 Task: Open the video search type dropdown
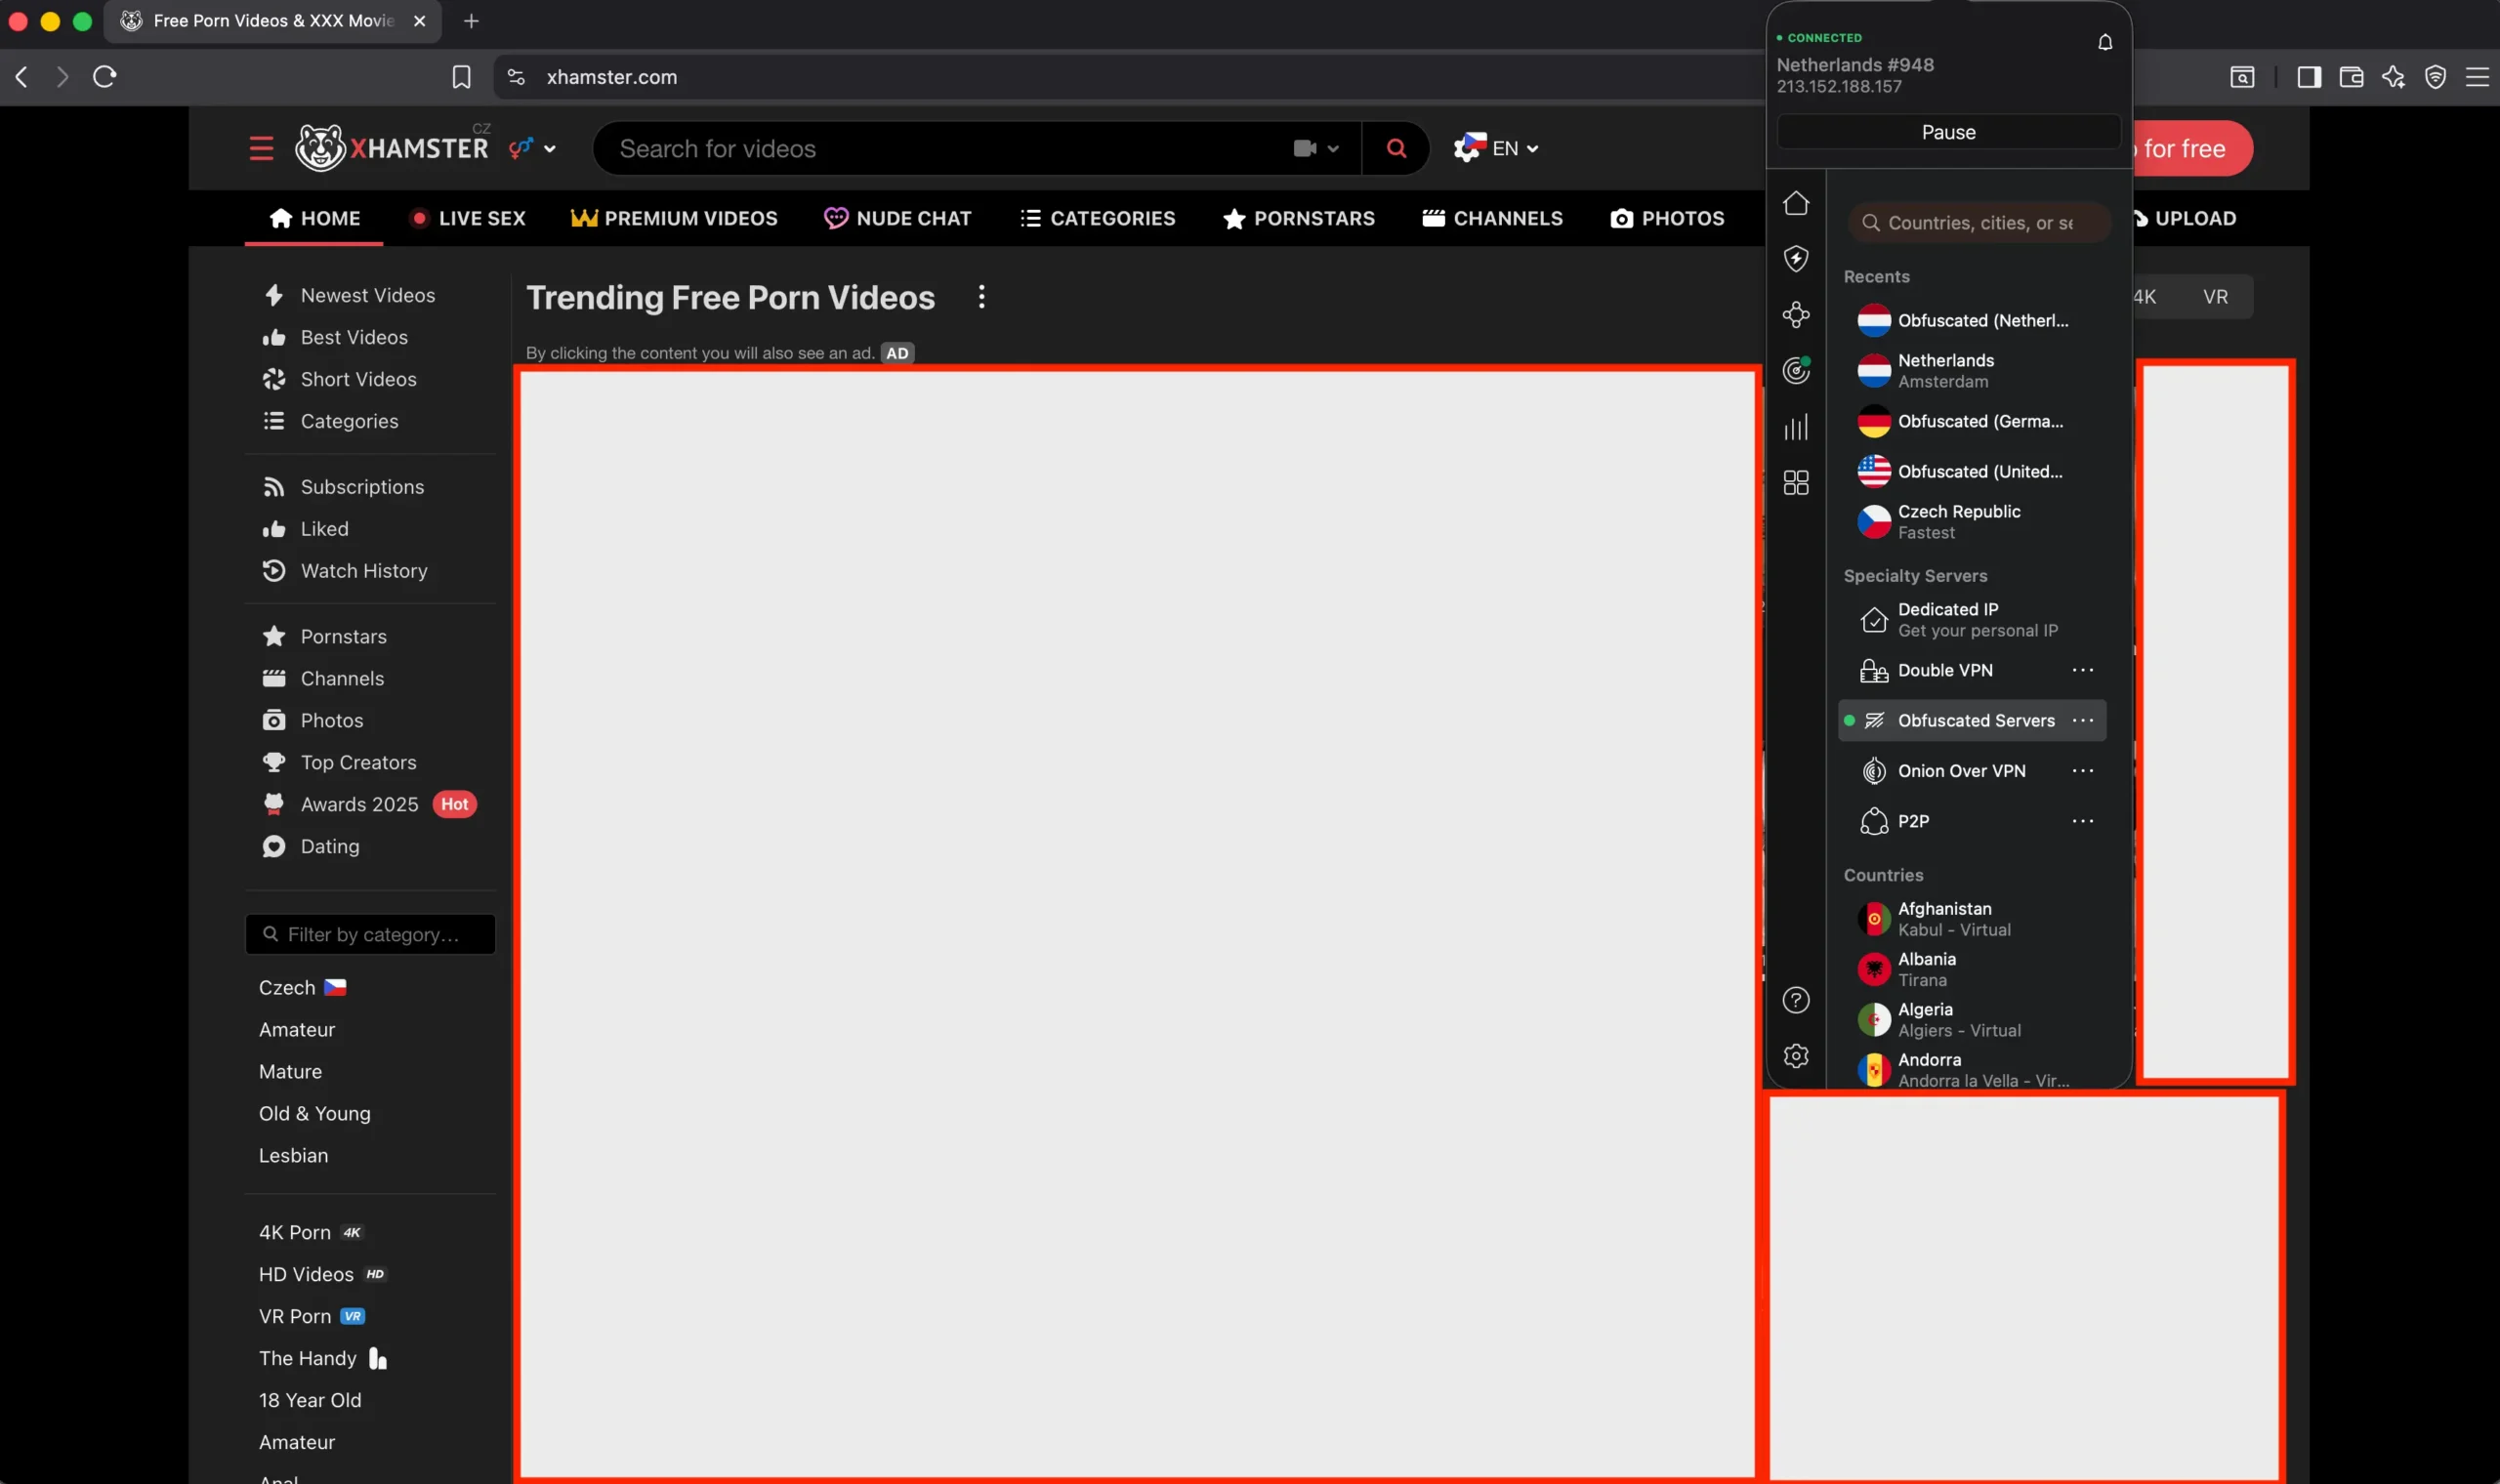click(x=1315, y=148)
